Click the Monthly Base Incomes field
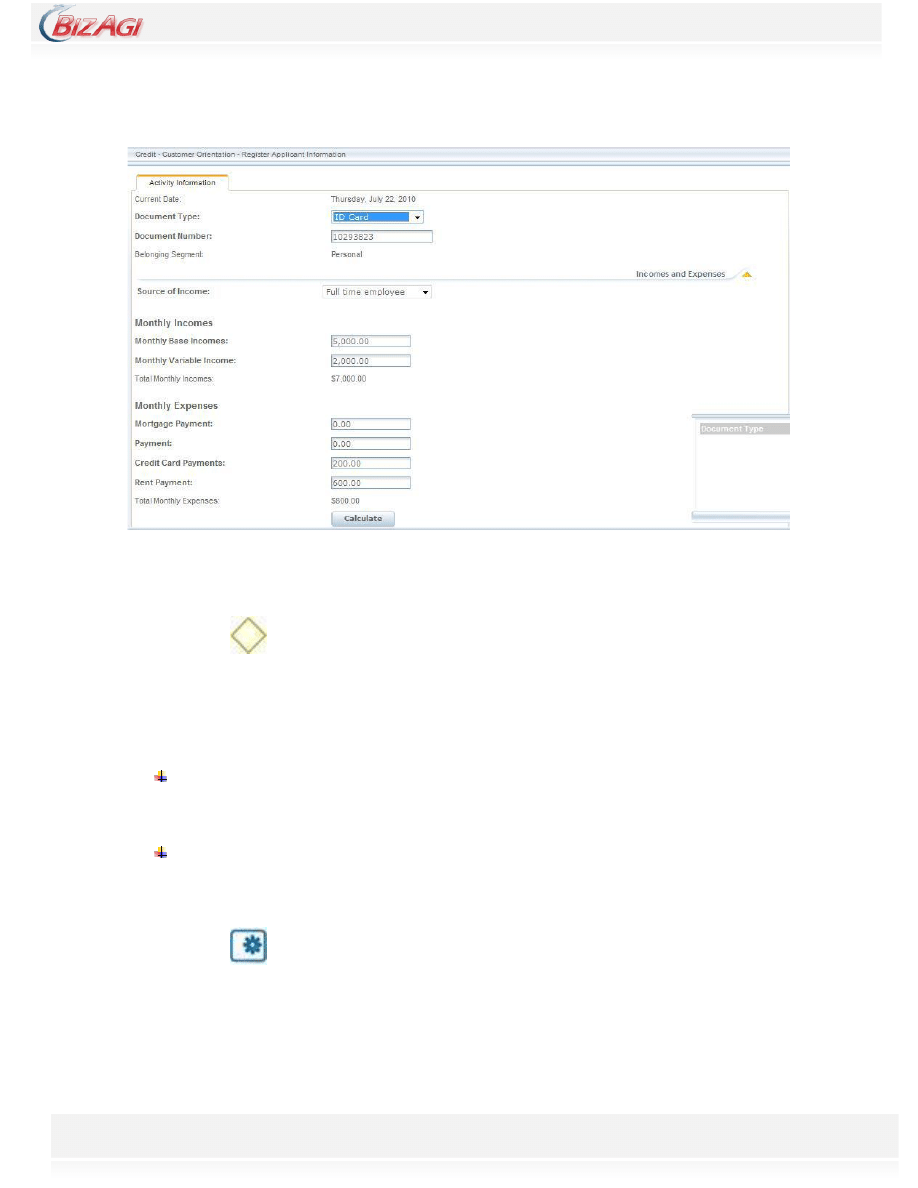 pos(370,341)
